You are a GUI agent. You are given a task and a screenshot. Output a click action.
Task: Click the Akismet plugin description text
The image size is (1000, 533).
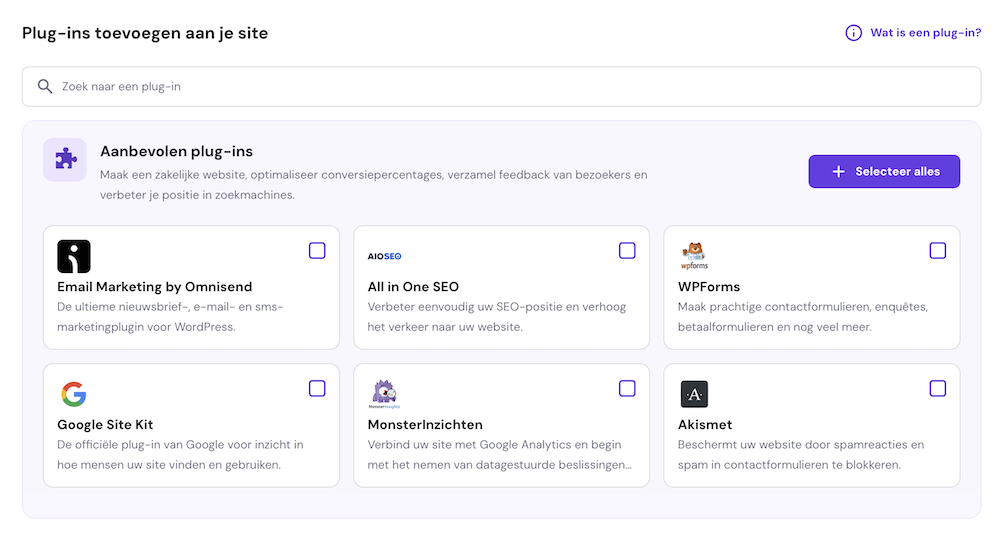(x=800, y=454)
